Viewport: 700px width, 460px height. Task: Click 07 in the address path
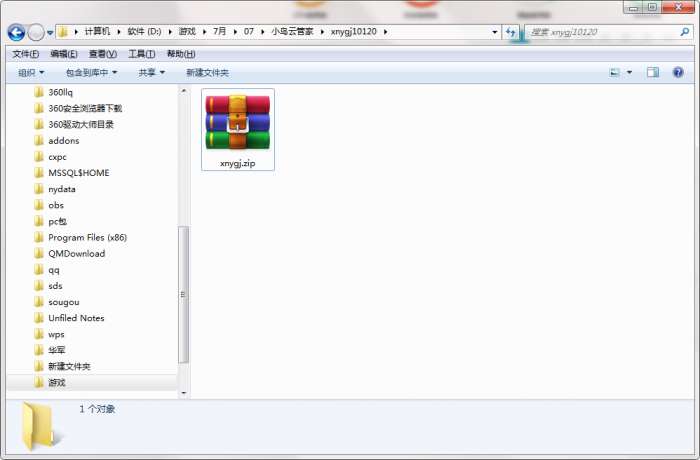249,32
